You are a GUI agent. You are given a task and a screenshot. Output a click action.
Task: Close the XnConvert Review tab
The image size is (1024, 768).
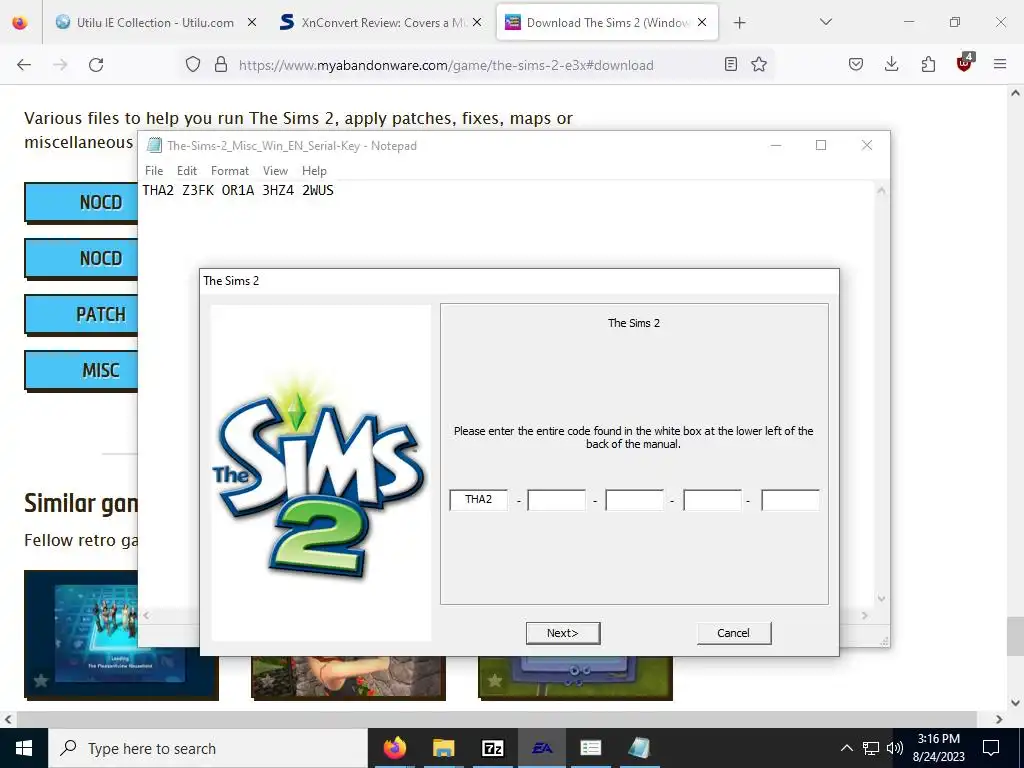pyautogui.click(x=477, y=22)
